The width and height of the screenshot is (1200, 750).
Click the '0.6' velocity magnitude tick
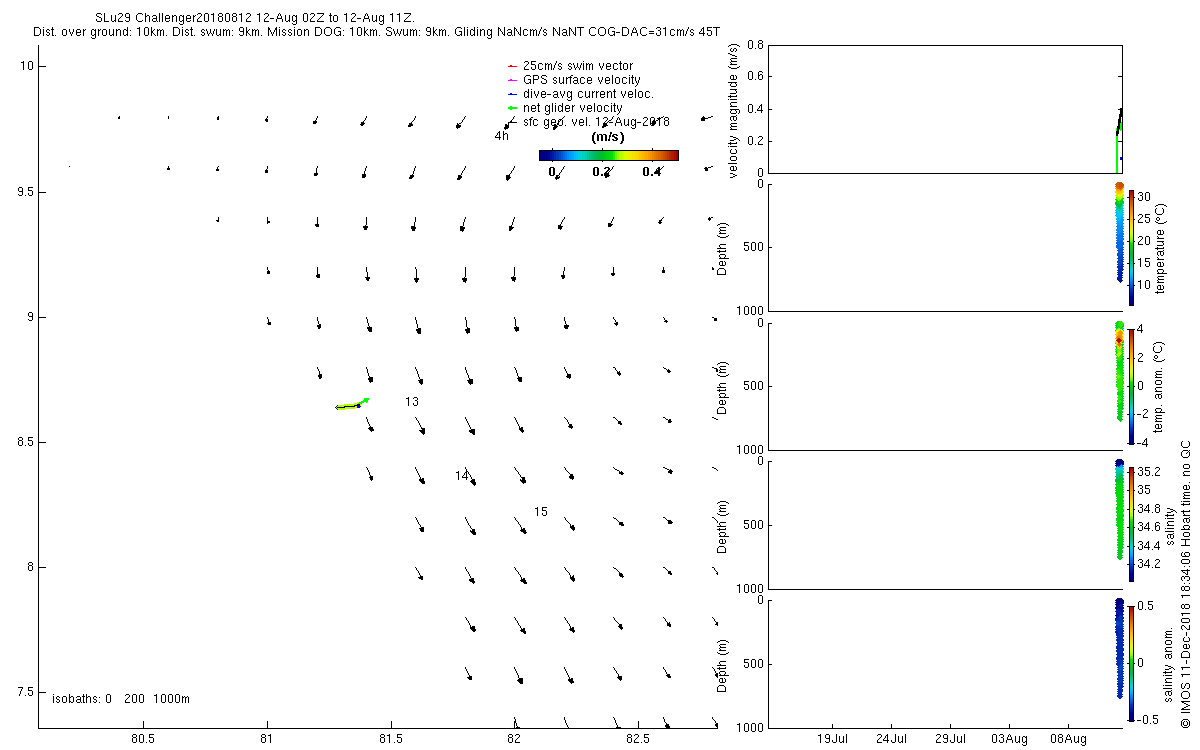pos(755,77)
